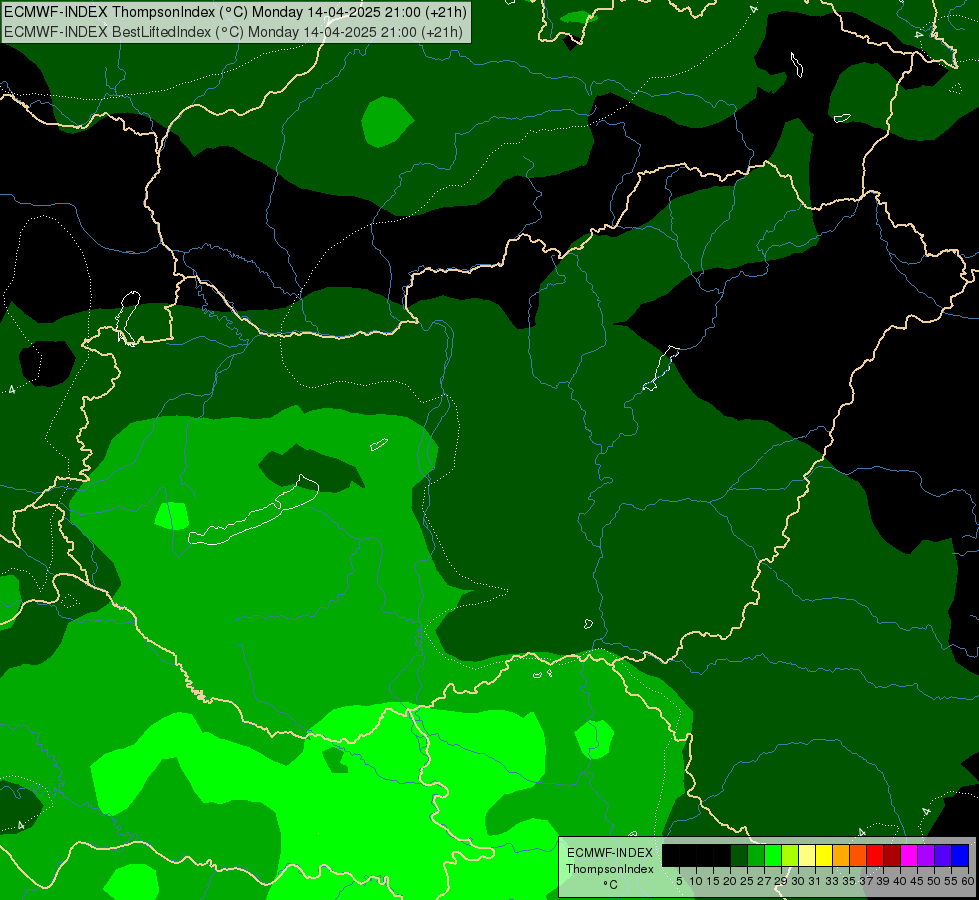The height and width of the screenshot is (900, 979).
Task: Click the legend tick value 20
Action: [x=730, y=881]
